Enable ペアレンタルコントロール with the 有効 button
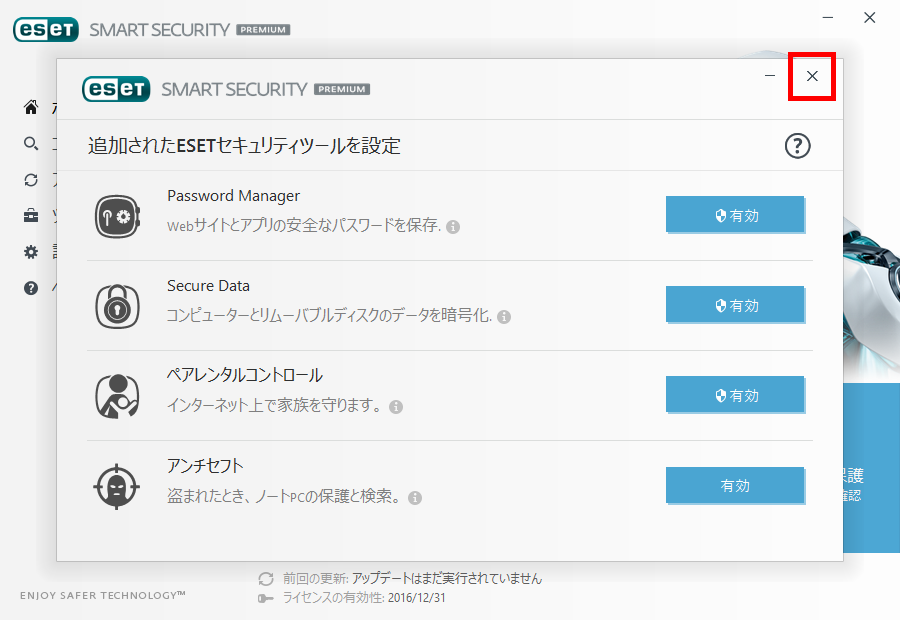Image resolution: width=900 pixels, height=620 pixels. tap(735, 395)
